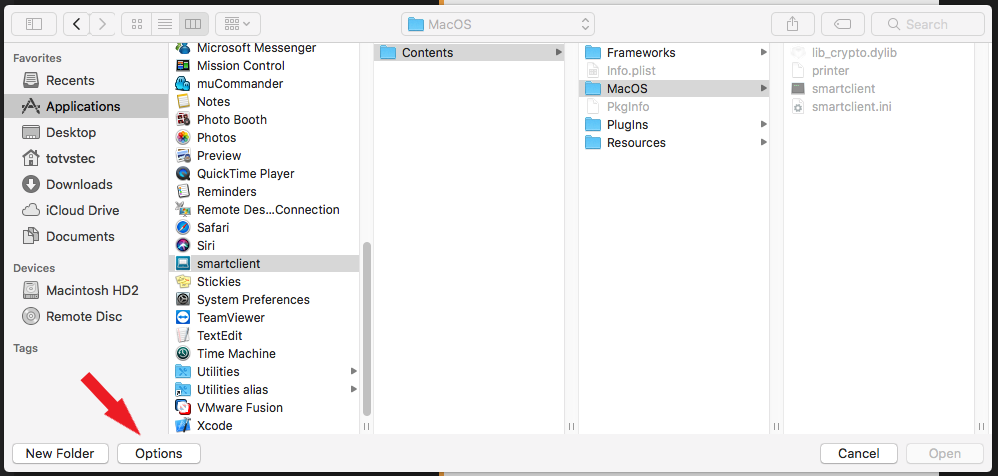The image size is (998, 476).
Task: Expand the Contents folder arrow
Action: pyautogui.click(x=558, y=52)
